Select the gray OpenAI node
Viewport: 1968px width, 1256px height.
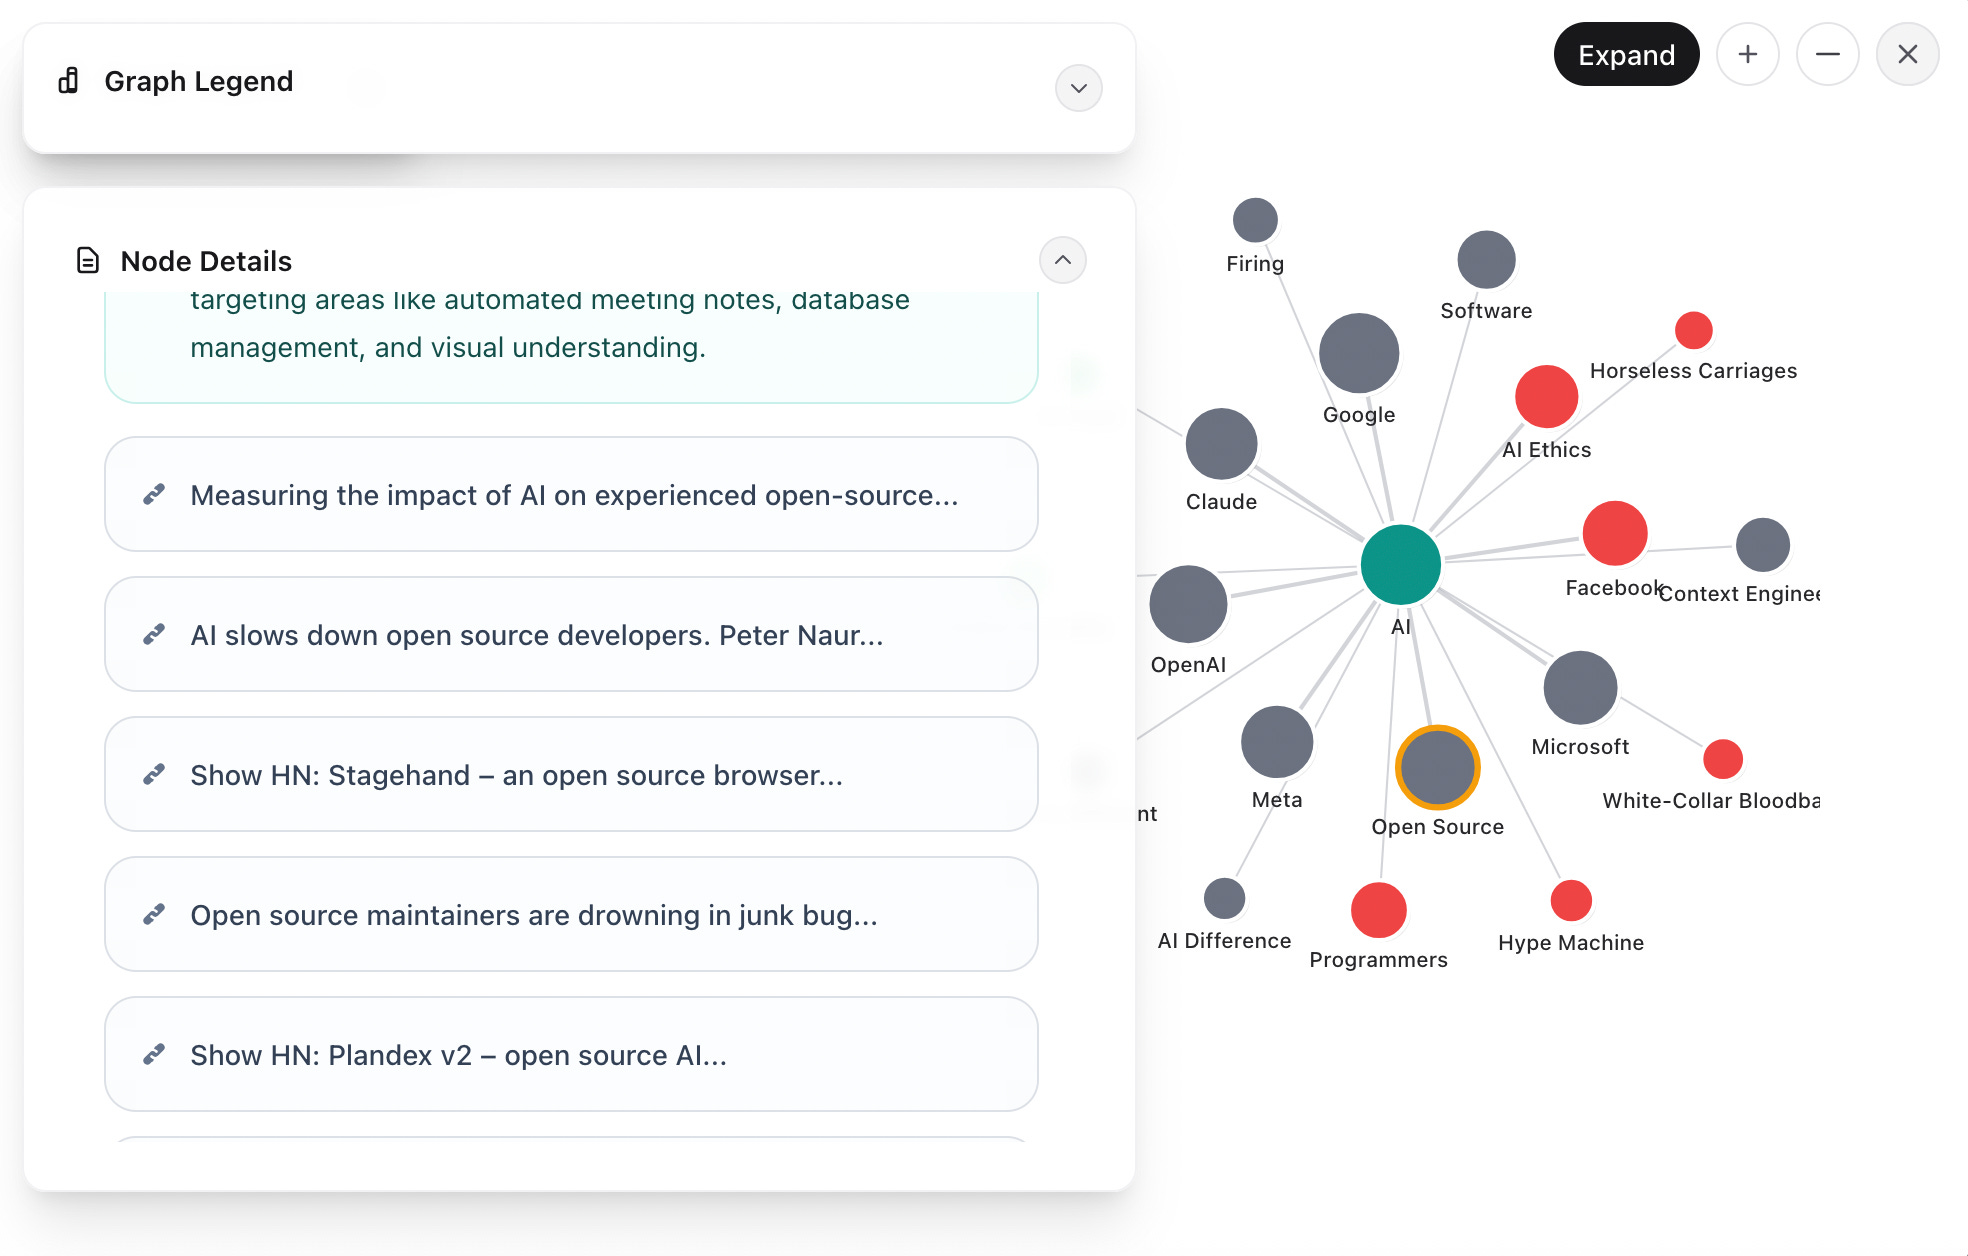point(1188,605)
